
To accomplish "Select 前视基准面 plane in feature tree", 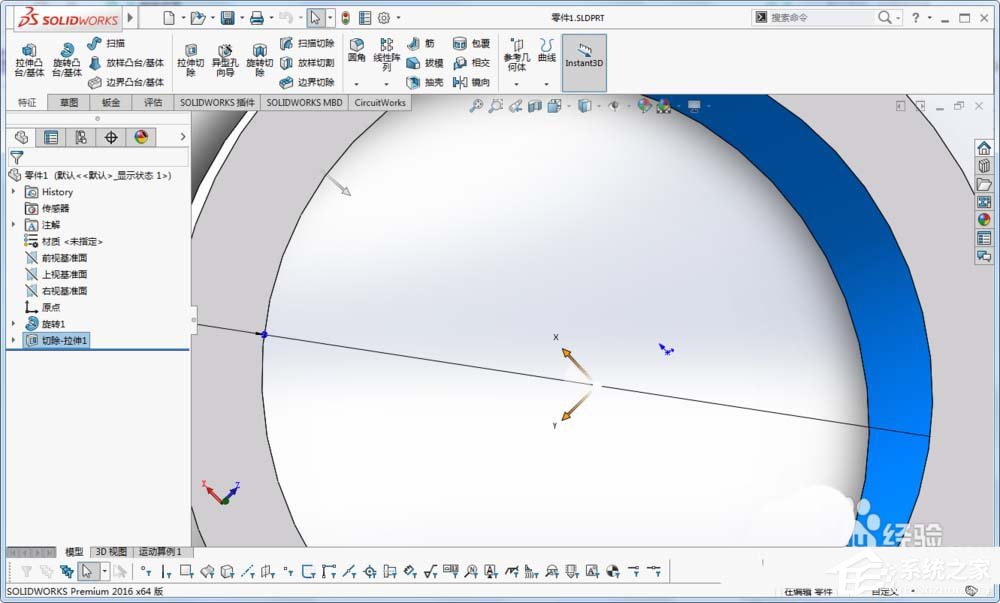I will 64,257.
